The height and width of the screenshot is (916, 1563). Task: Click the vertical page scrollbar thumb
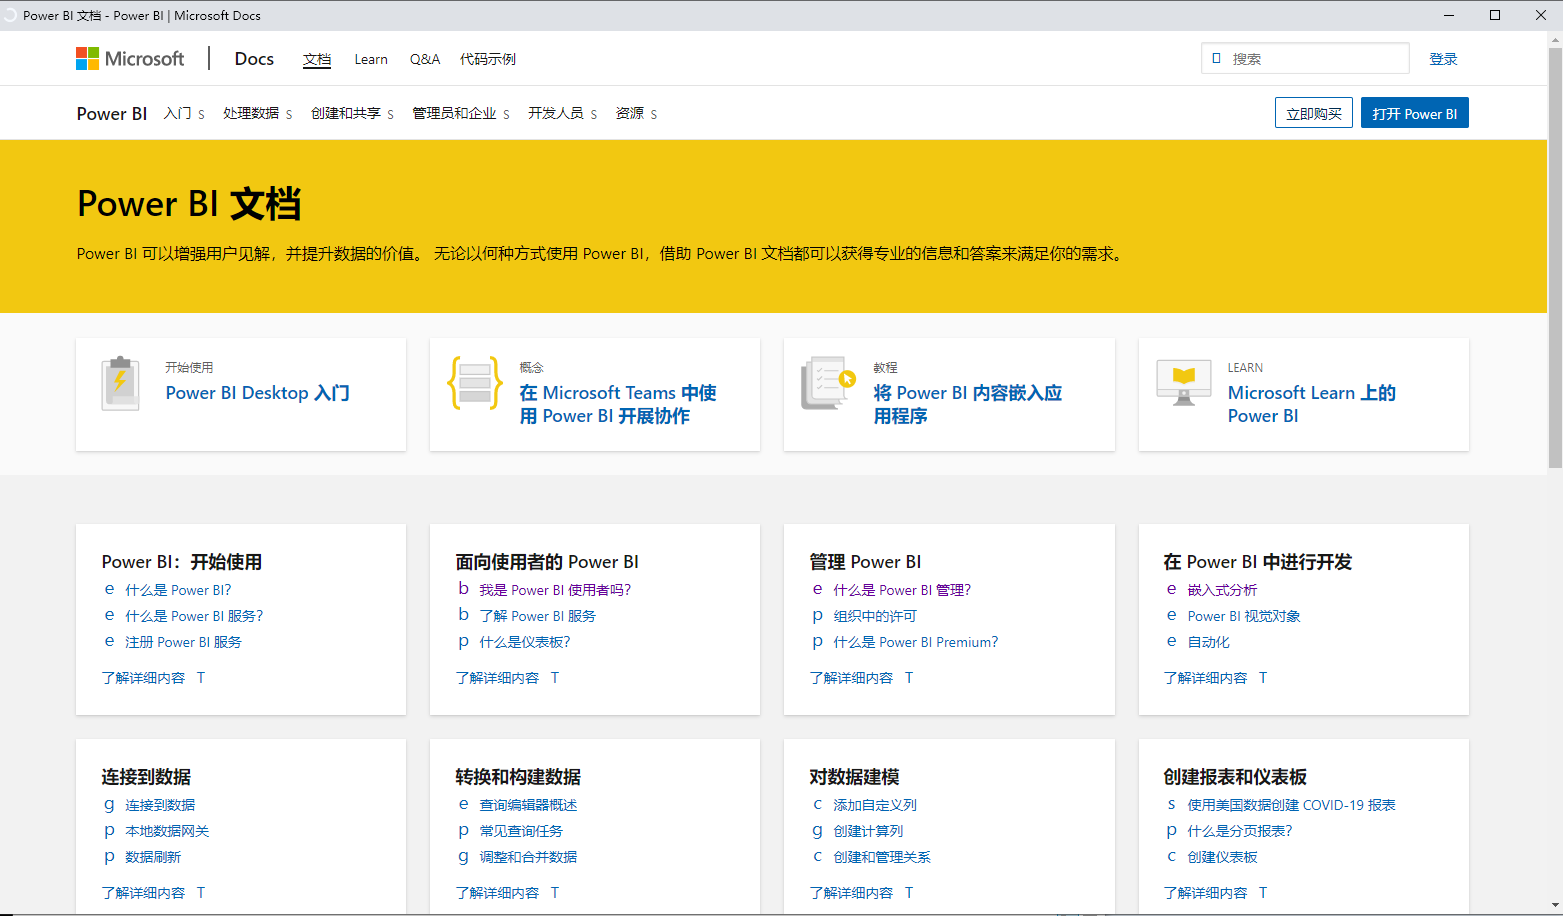1555,257
